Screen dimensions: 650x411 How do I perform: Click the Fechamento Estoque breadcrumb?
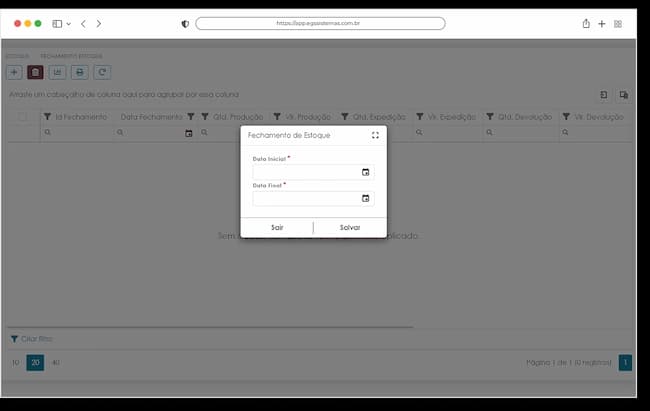71,56
